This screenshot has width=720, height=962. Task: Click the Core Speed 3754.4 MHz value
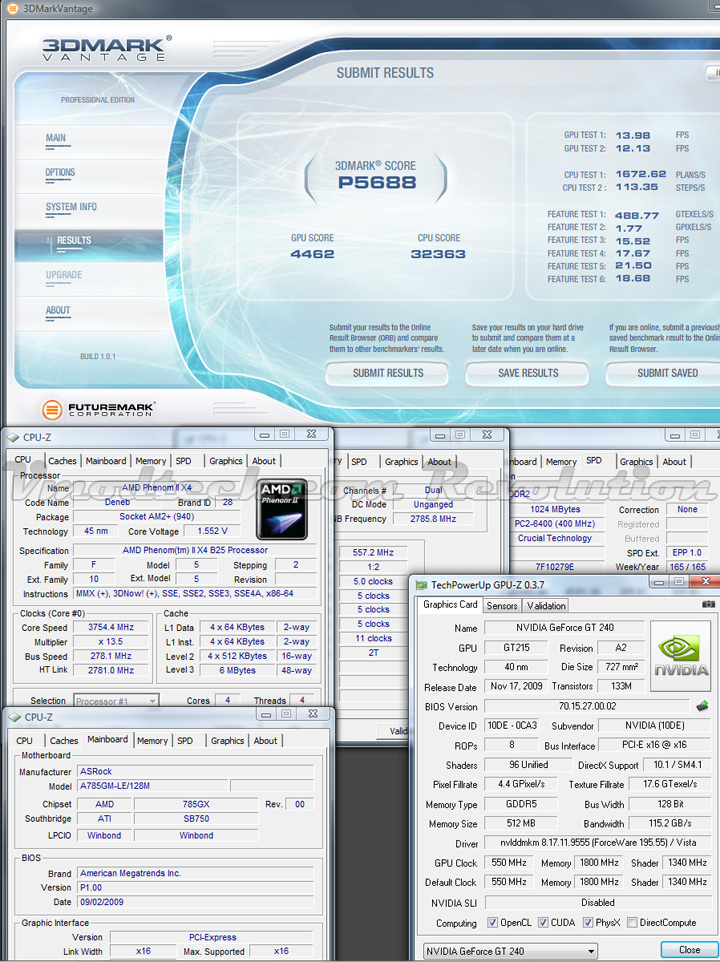click(111, 627)
